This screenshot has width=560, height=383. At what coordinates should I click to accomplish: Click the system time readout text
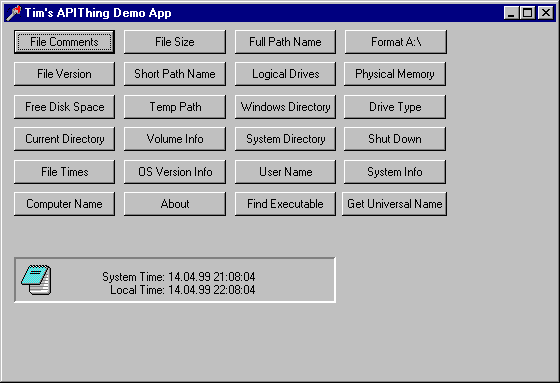coord(179,277)
